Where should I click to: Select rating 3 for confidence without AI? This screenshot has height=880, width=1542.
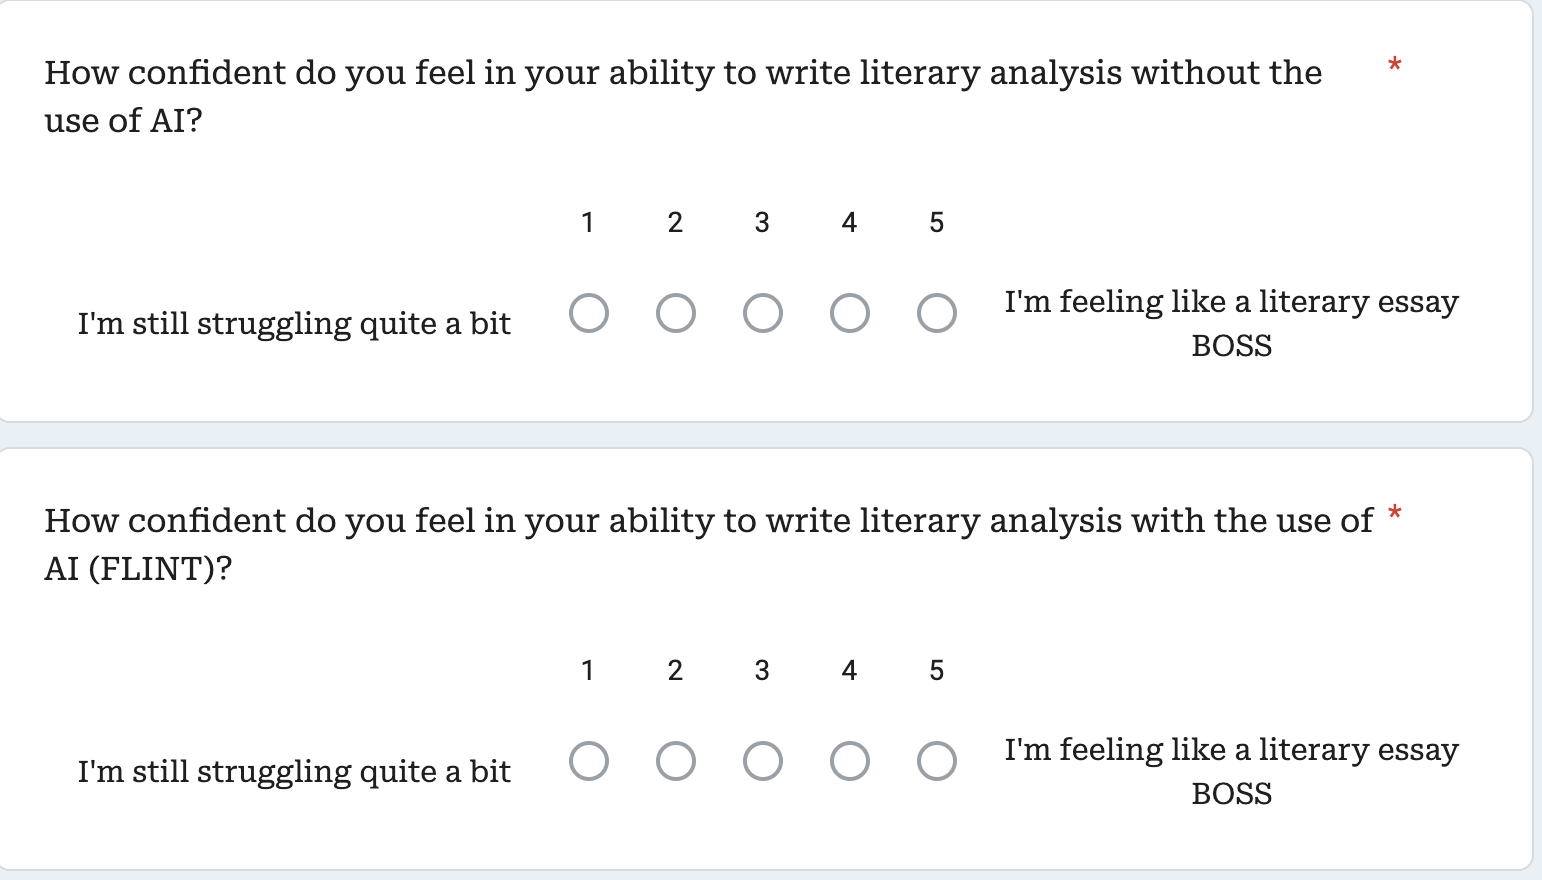[763, 313]
